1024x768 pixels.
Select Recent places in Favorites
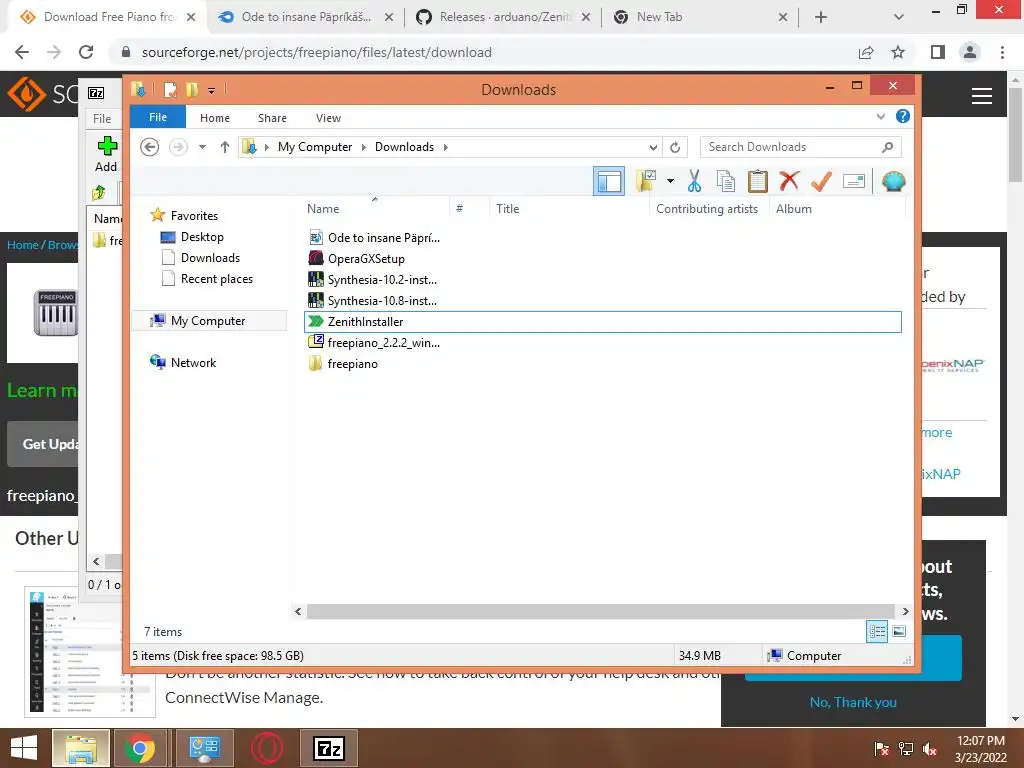pos(217,278)
